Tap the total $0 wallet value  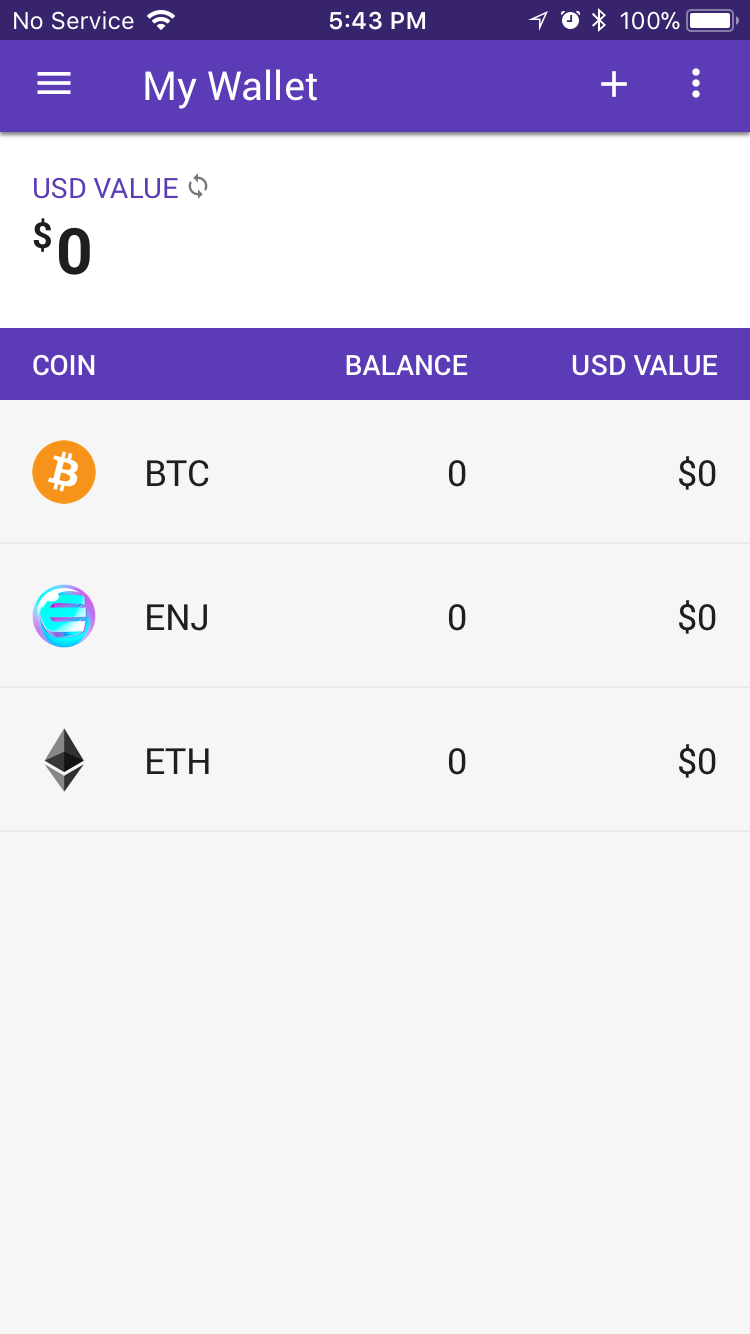coord(63,250)
